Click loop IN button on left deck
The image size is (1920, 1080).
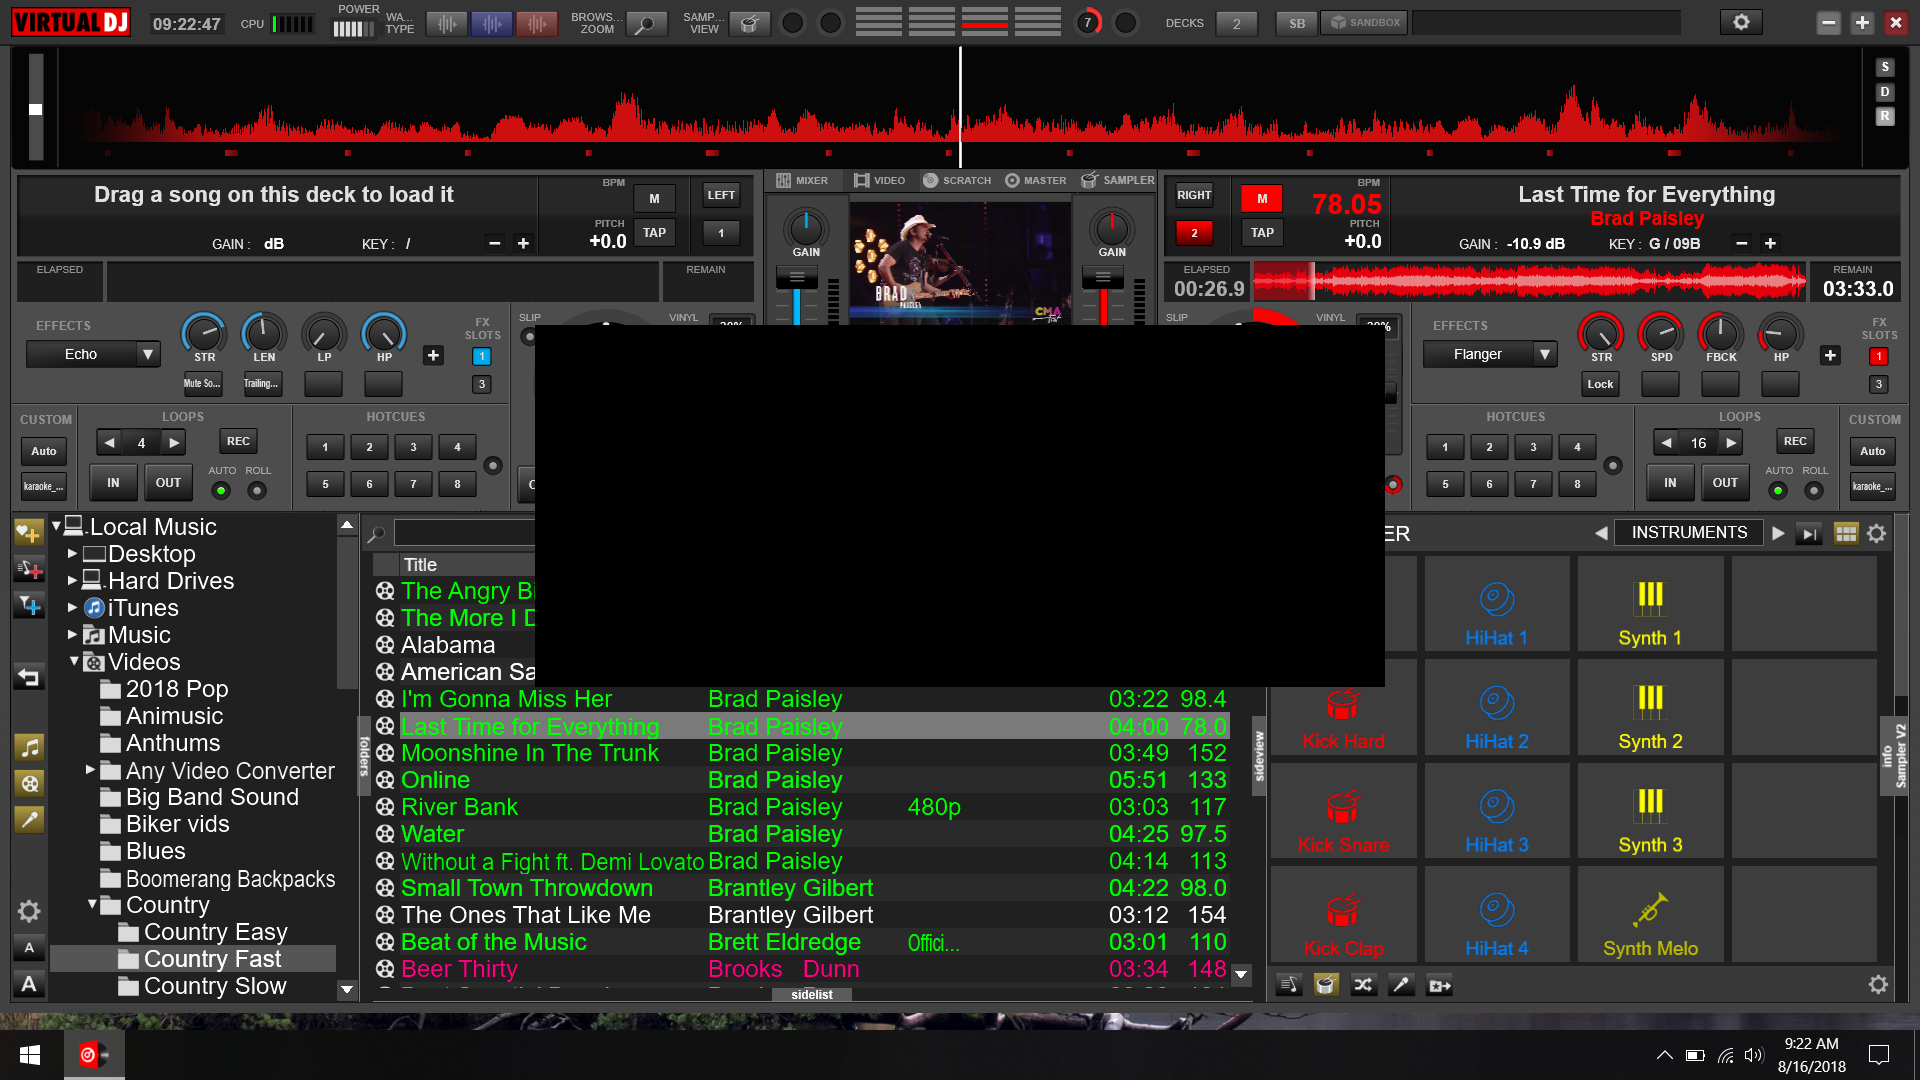[x=113, y=483]
